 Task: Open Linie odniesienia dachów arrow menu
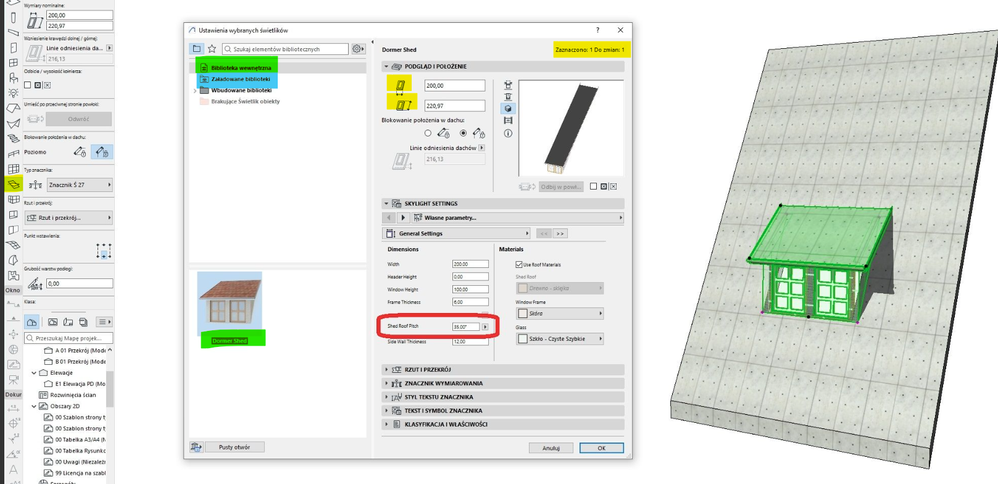point(481,148)
